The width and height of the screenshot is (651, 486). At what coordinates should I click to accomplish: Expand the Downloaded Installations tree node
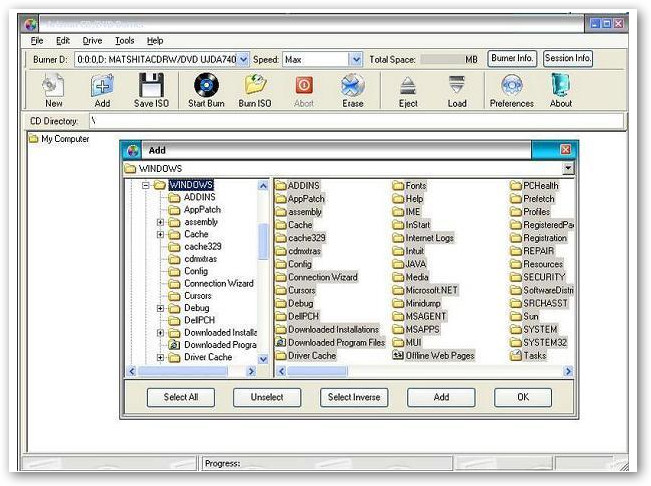(x=161, y=333)
